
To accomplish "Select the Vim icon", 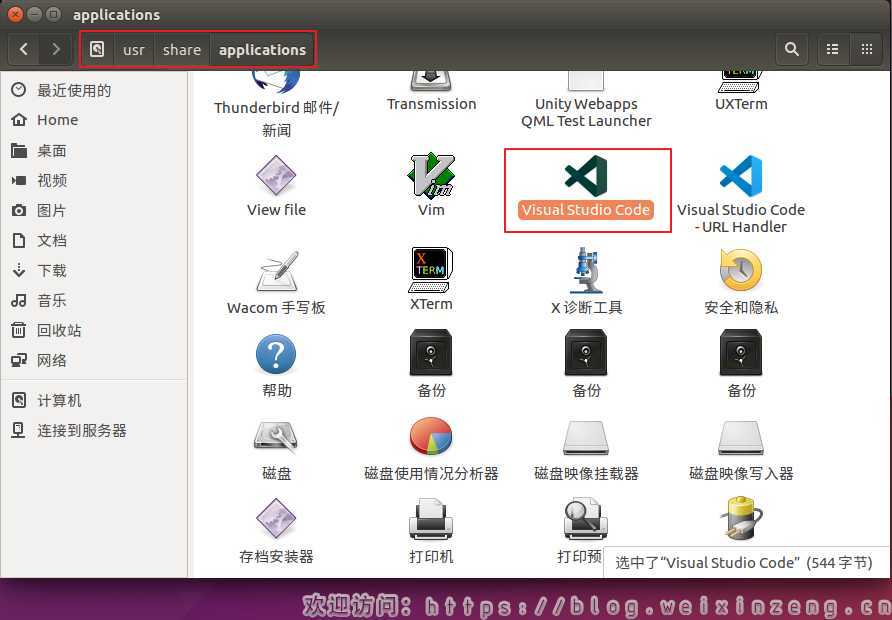I will pyautogui.click(x=431, y=175).
